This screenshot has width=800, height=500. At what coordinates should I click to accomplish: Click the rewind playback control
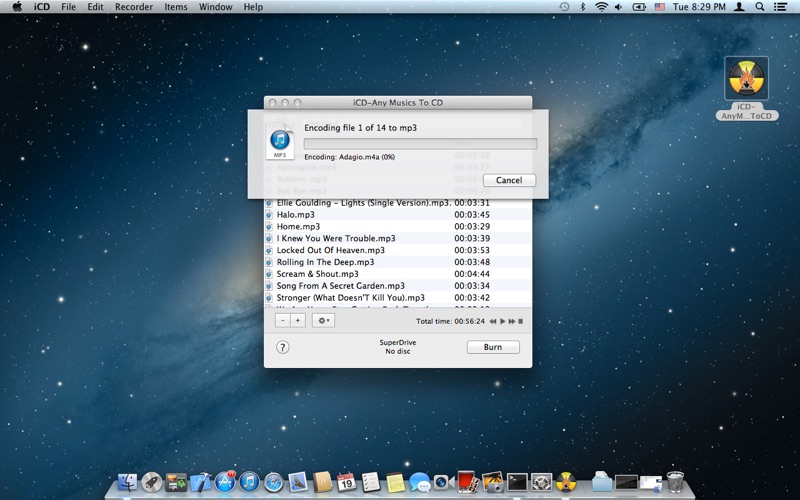click(493, 321)
